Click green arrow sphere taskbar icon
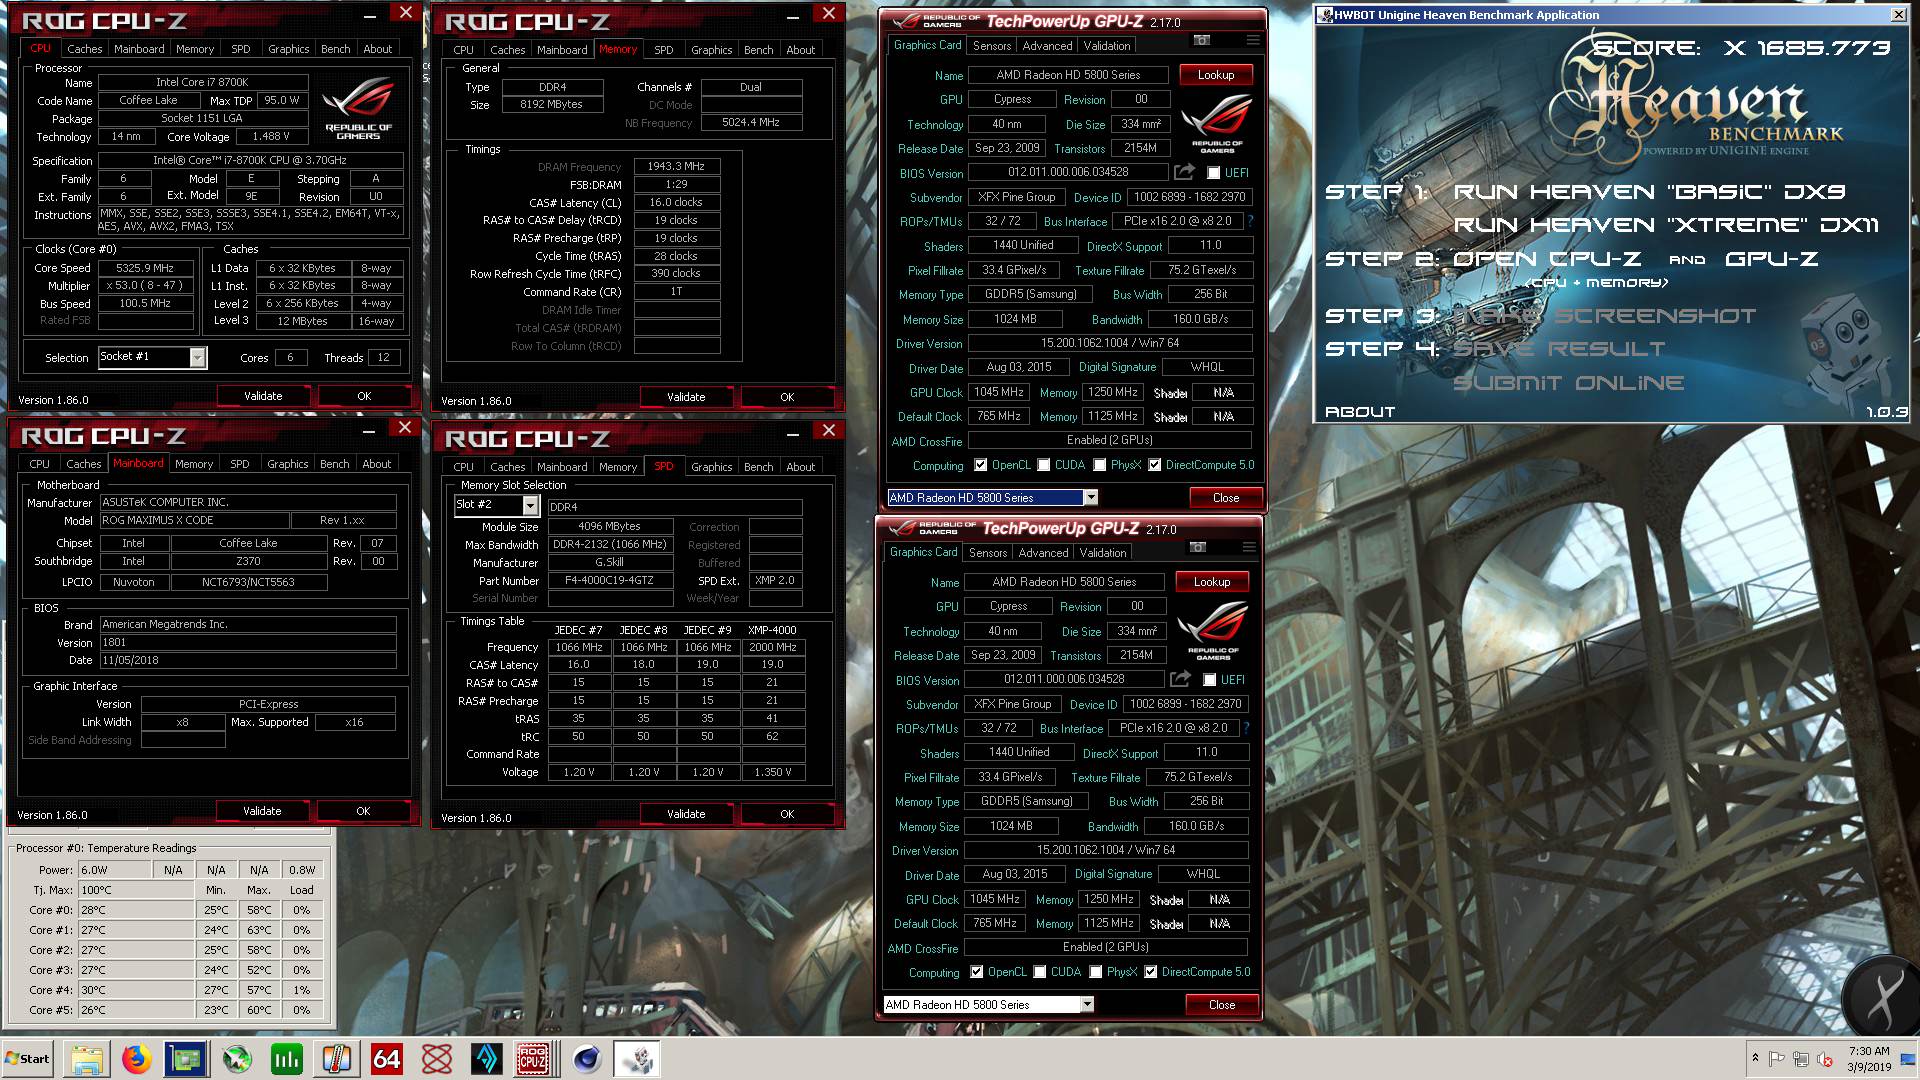Viewport: 1920px width, 1080px height. [237, 1059]
